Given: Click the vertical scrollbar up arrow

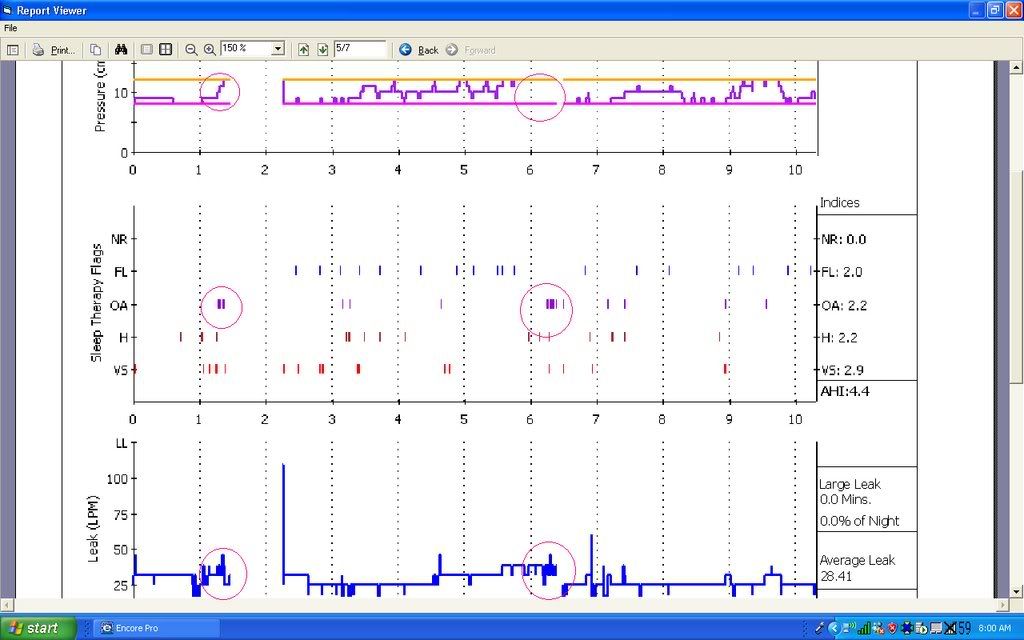Looking at the screenshot, I should [1017, 67].
